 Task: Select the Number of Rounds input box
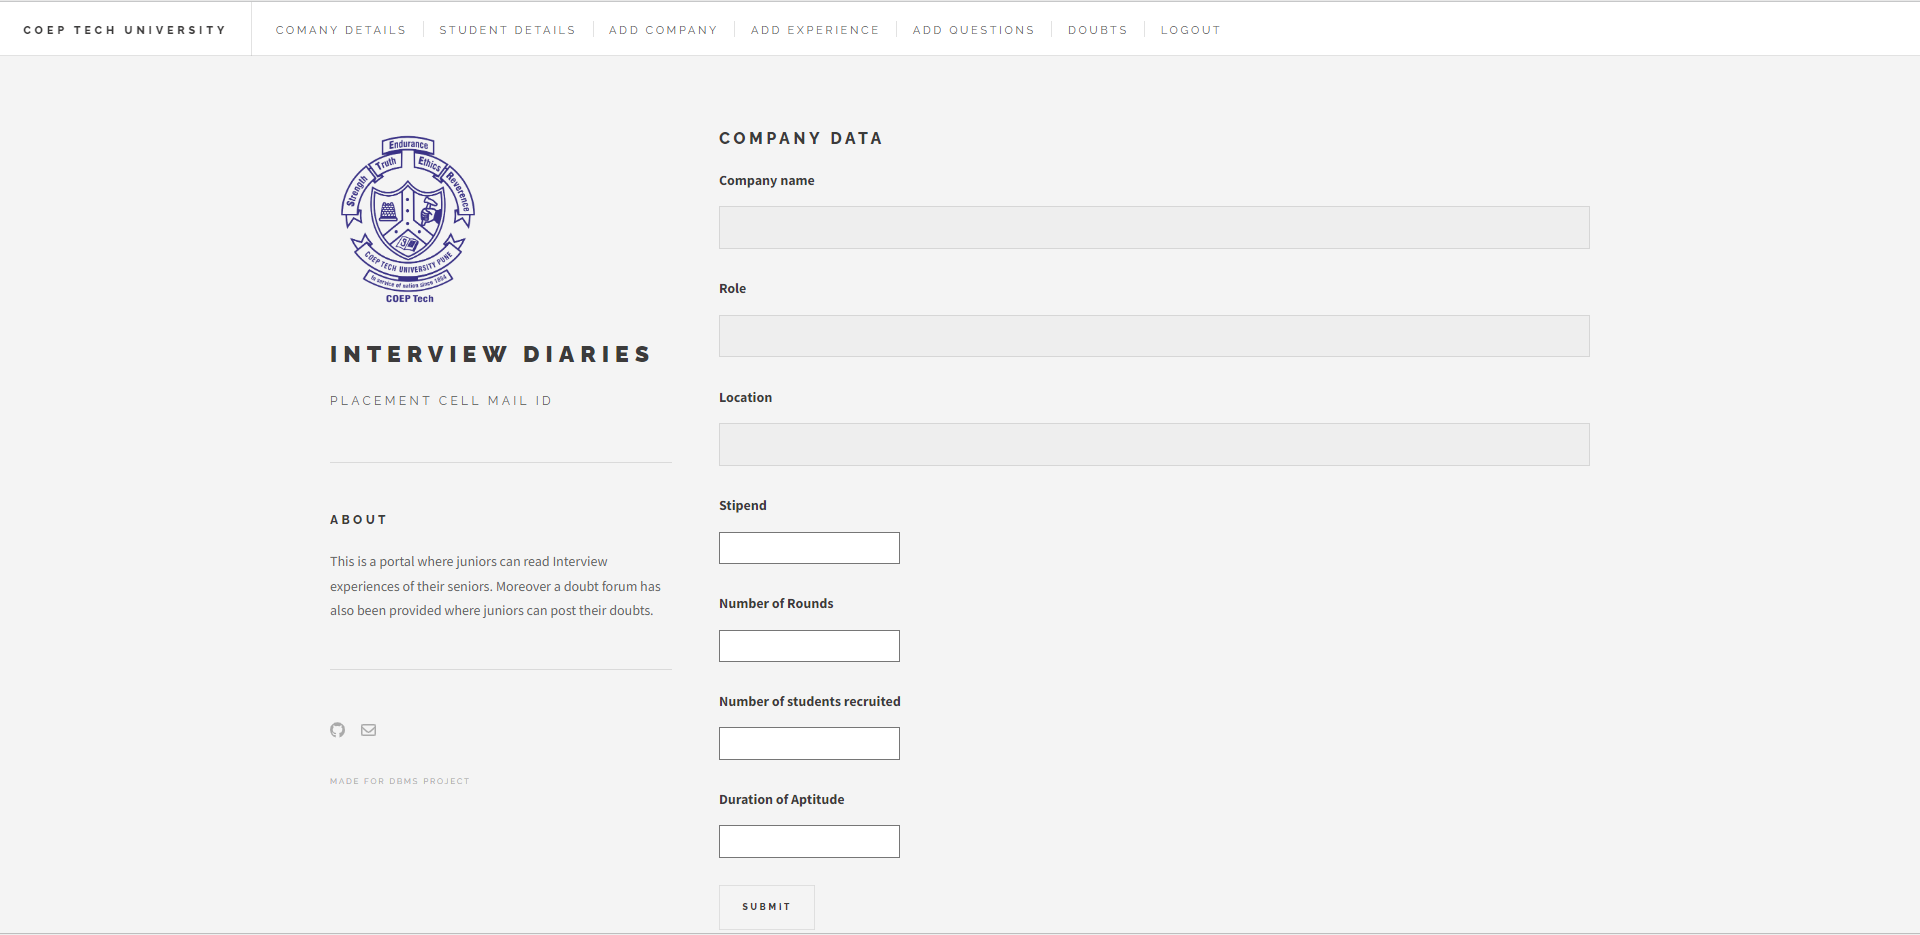click(809, 646)
